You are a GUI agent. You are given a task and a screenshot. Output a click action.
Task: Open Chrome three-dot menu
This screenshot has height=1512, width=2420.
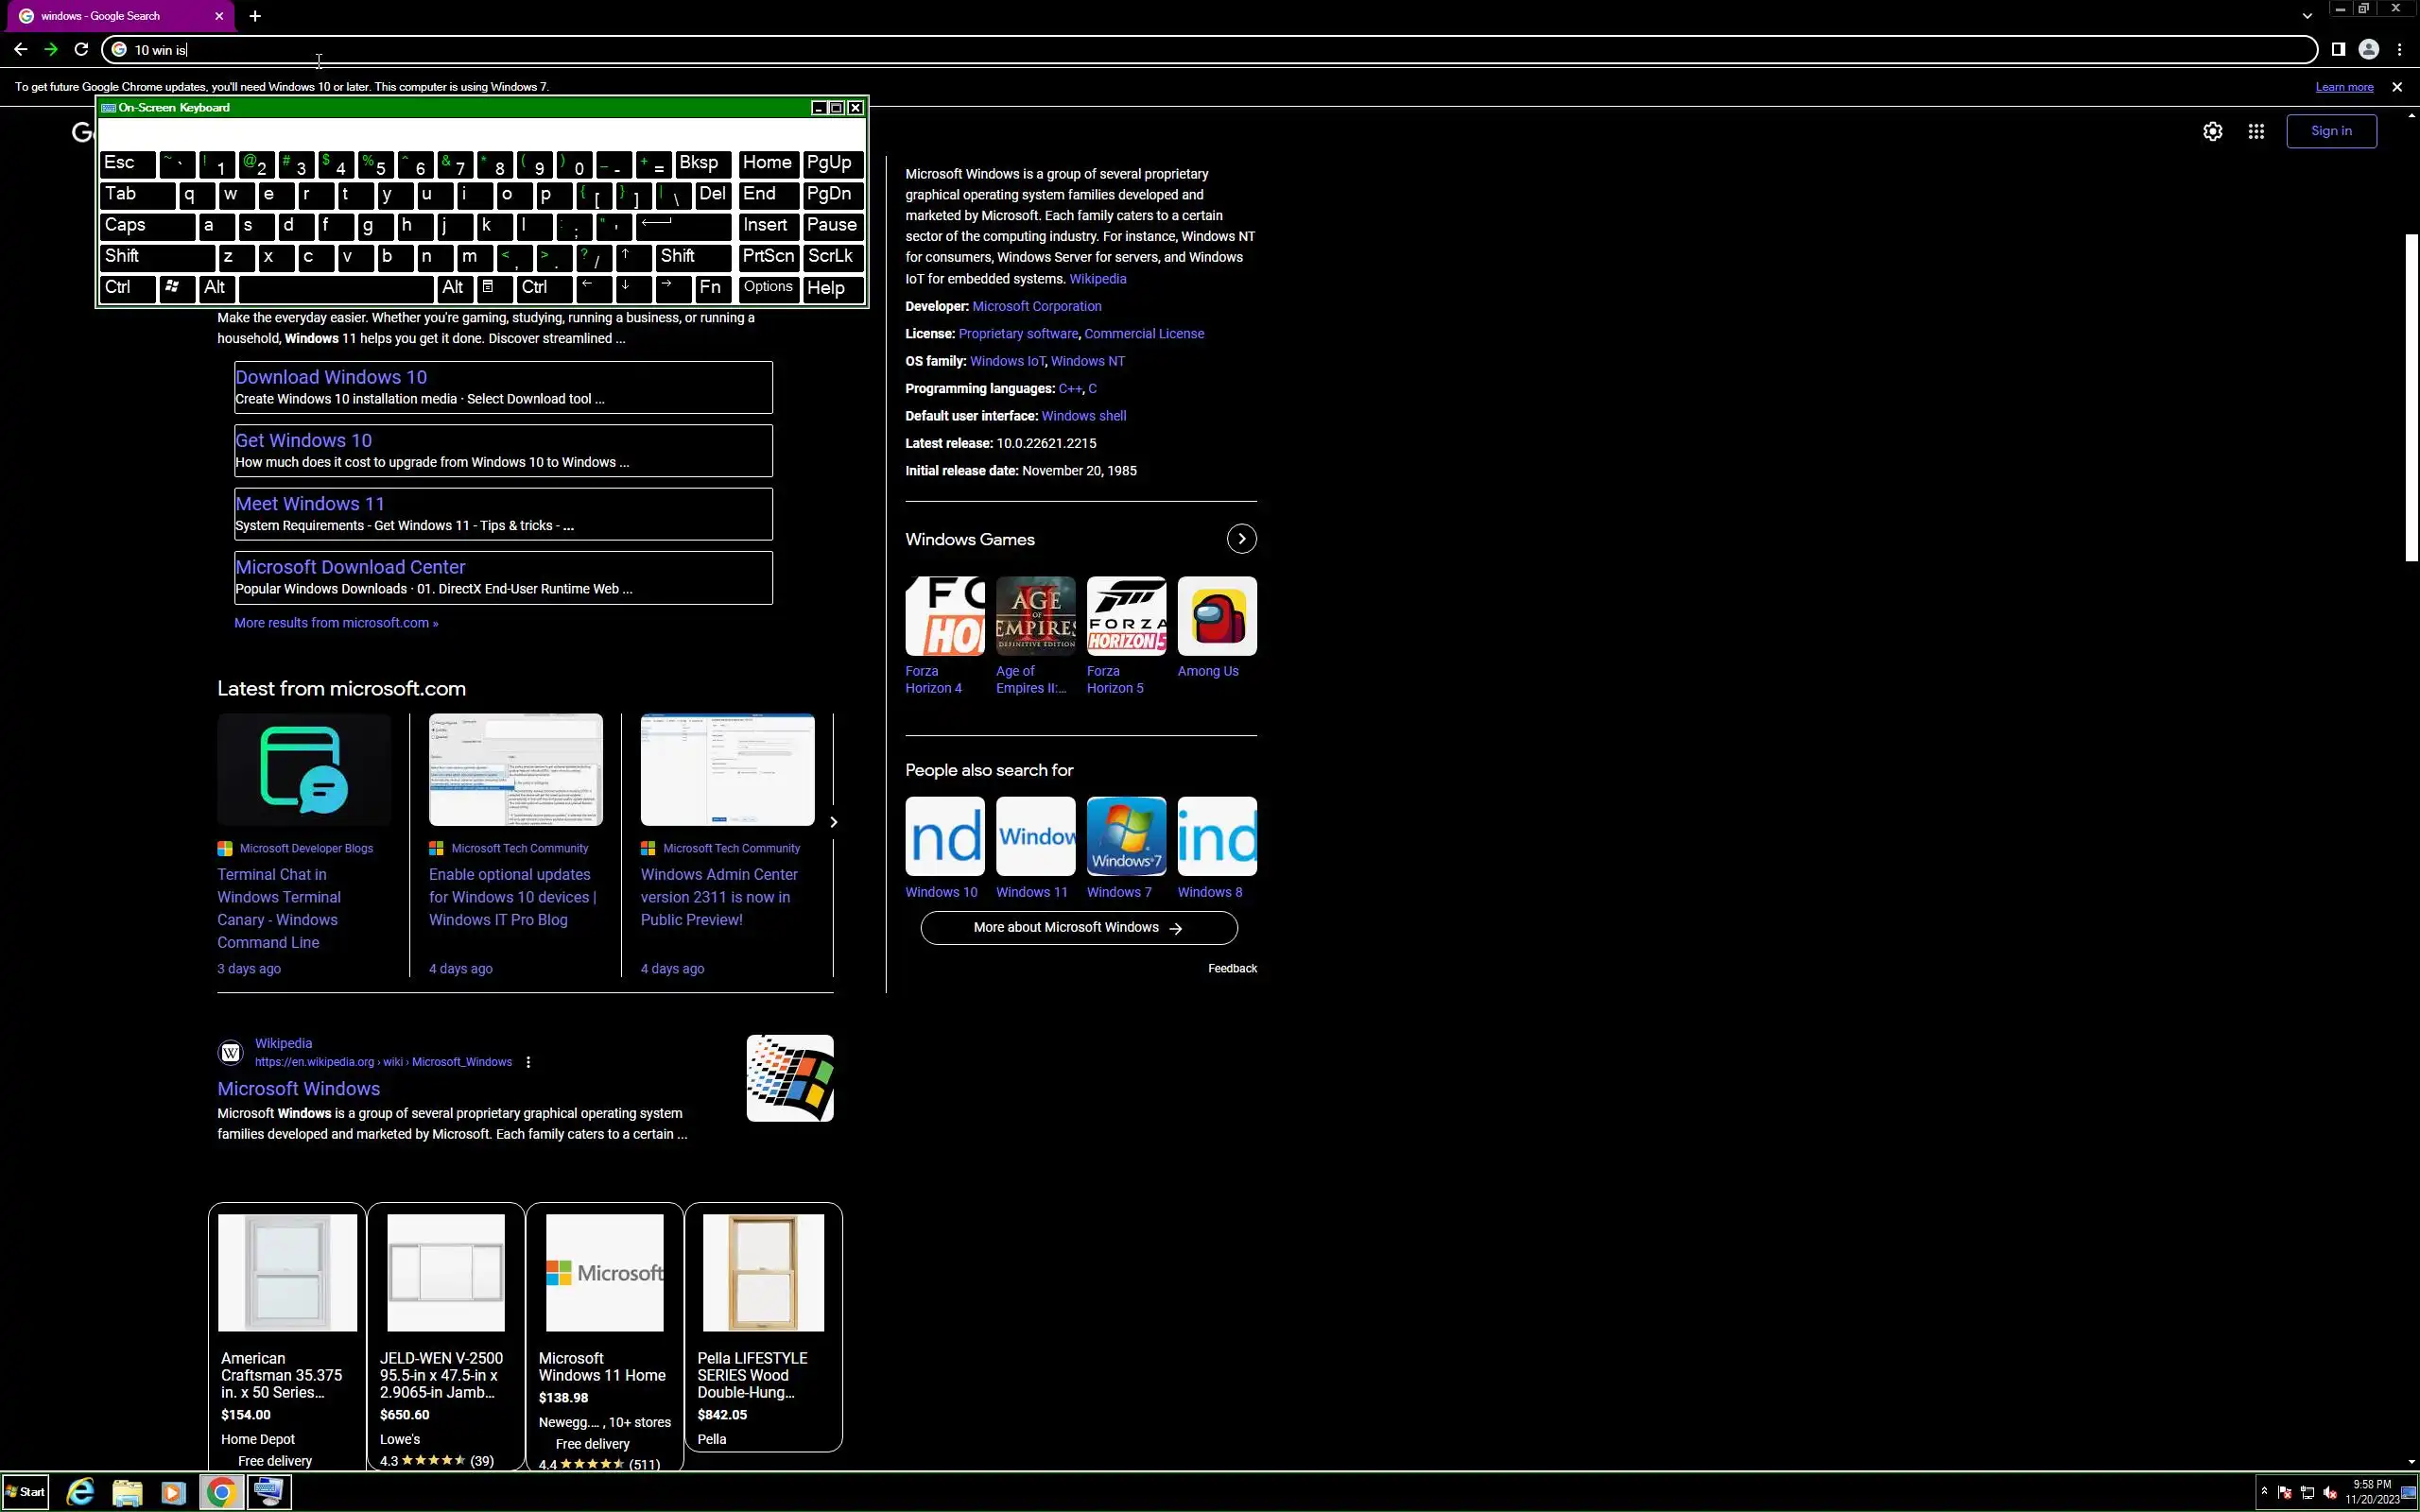[x=2399, y=49]
